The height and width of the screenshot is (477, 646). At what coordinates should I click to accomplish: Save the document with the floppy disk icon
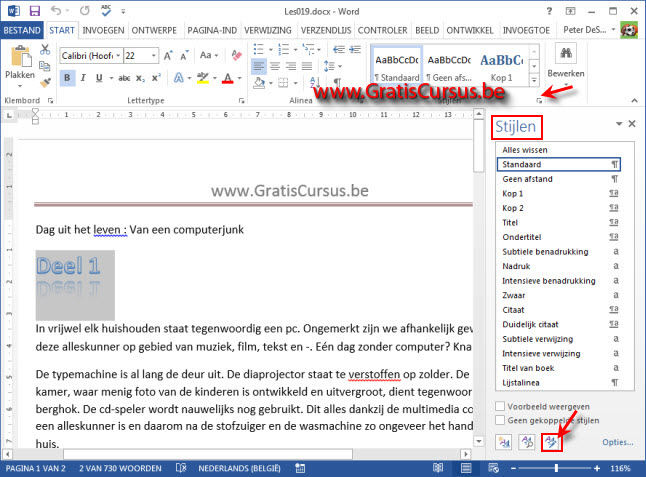click(x=35, y=11)
